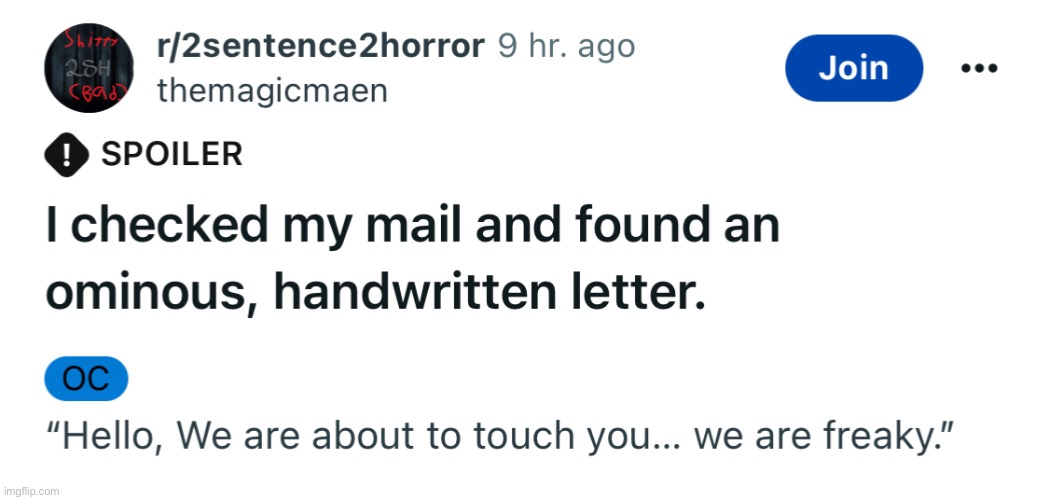Join the r/2sentence2horror community
The image size is (1049, 500).
pos(854,68)
